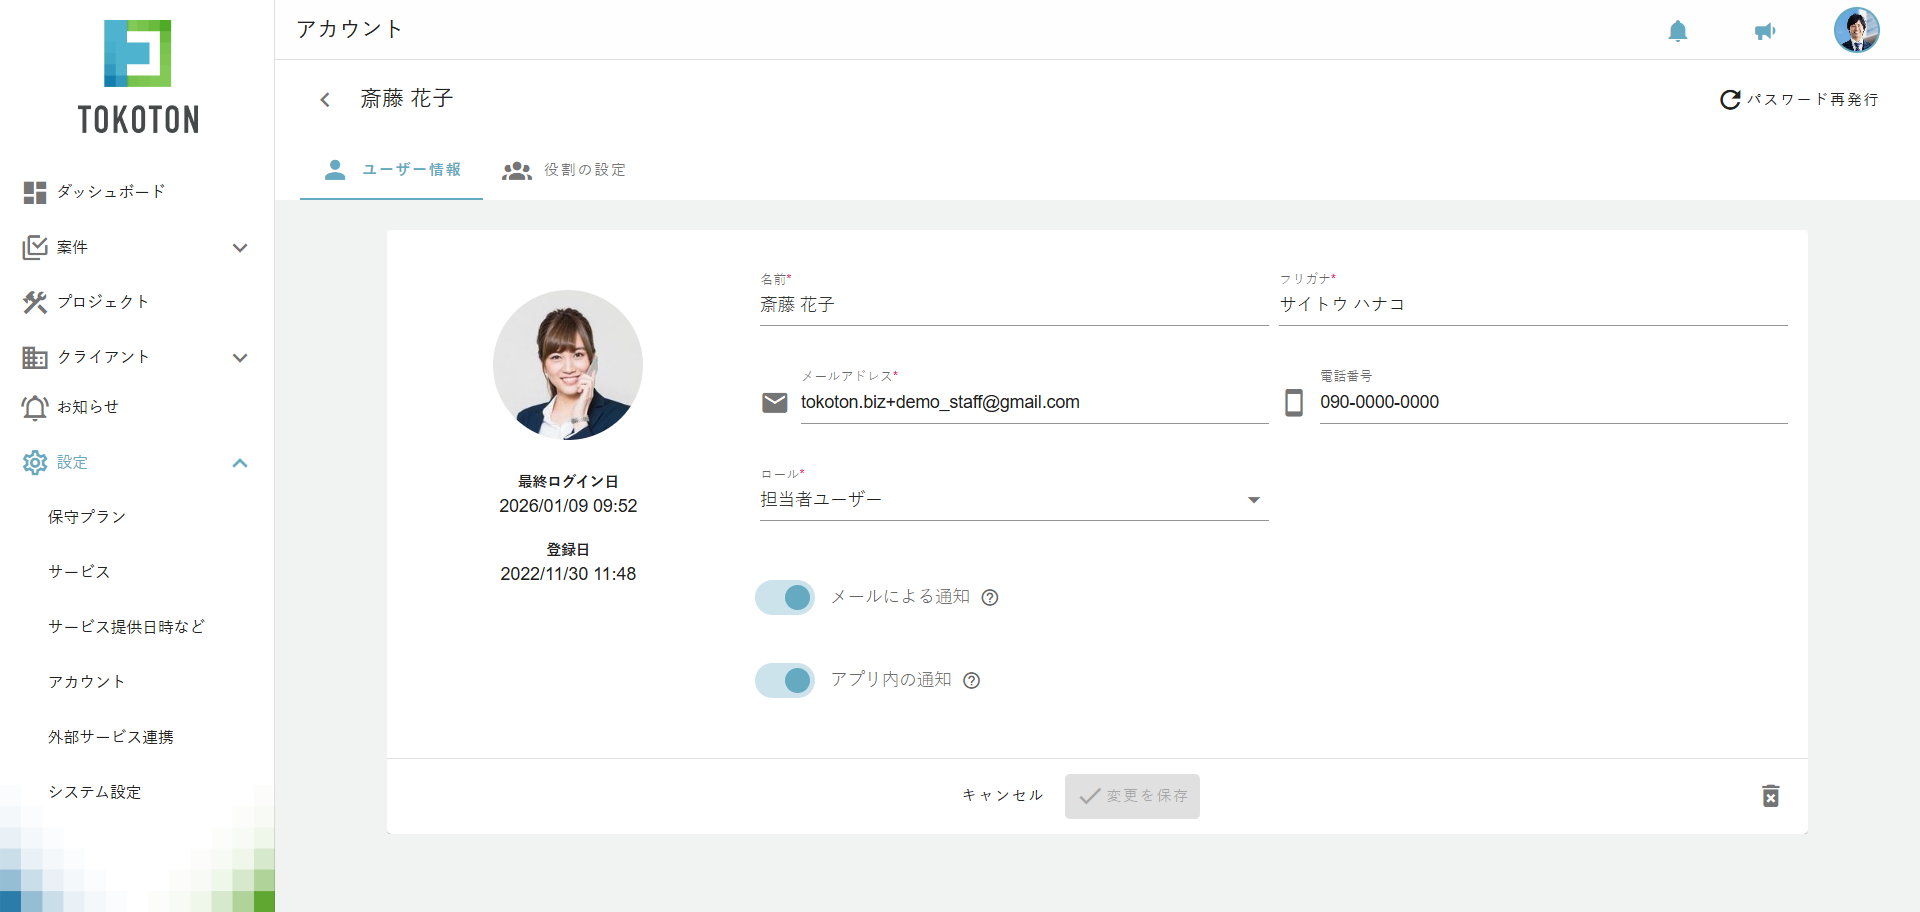Click the お知らせ bell icon

pyautogui.click(x=35, y=407)
